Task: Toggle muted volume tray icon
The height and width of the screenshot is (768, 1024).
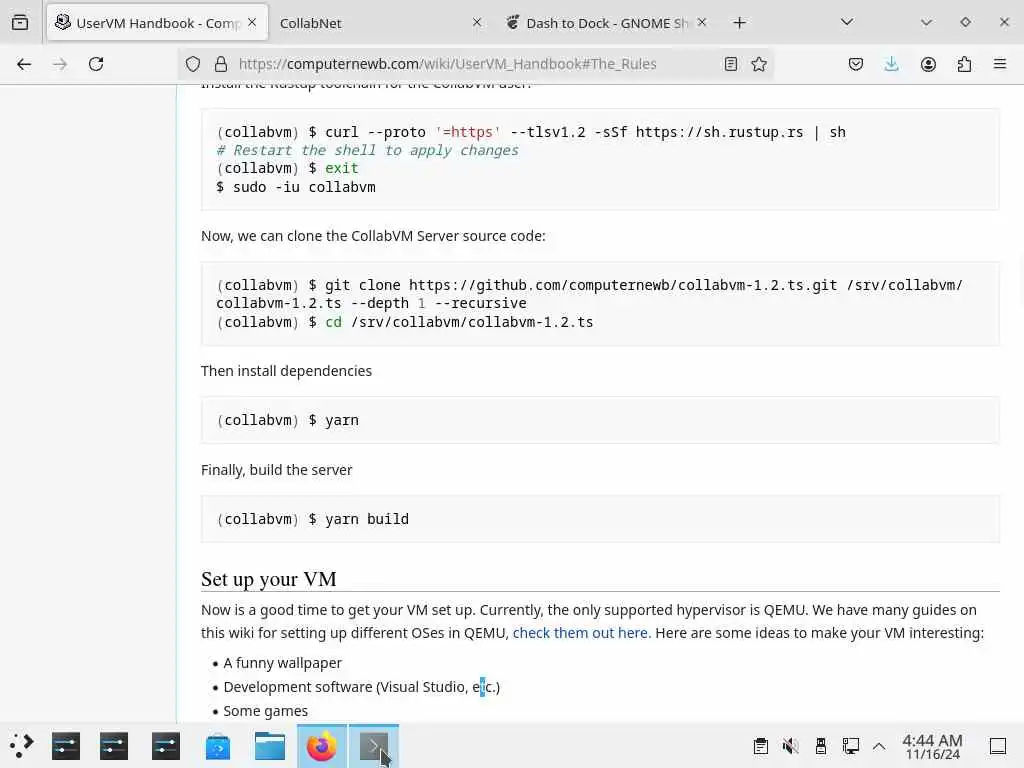Action: point(790,746)
